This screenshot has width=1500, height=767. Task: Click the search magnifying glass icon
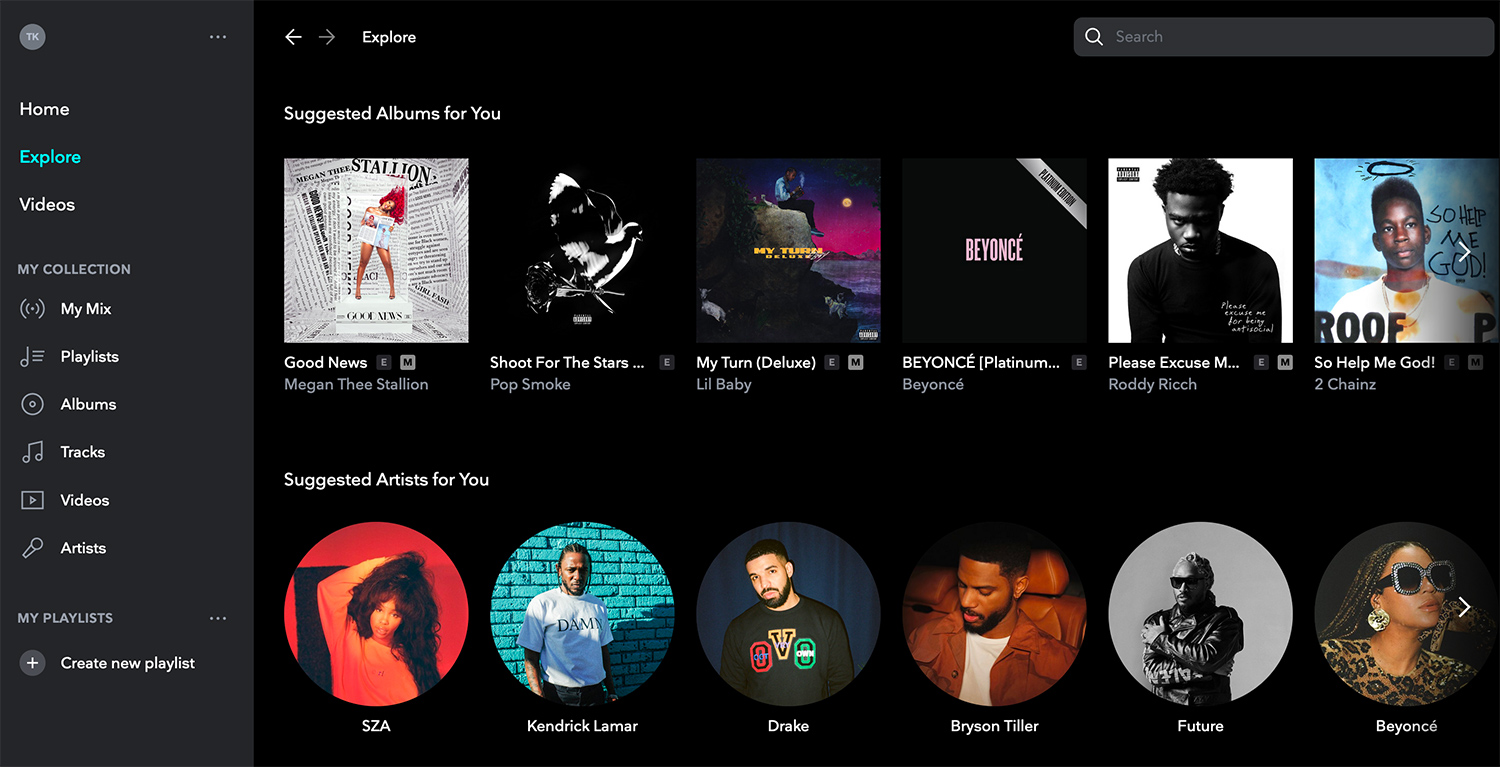click(x=1094, y=36)
